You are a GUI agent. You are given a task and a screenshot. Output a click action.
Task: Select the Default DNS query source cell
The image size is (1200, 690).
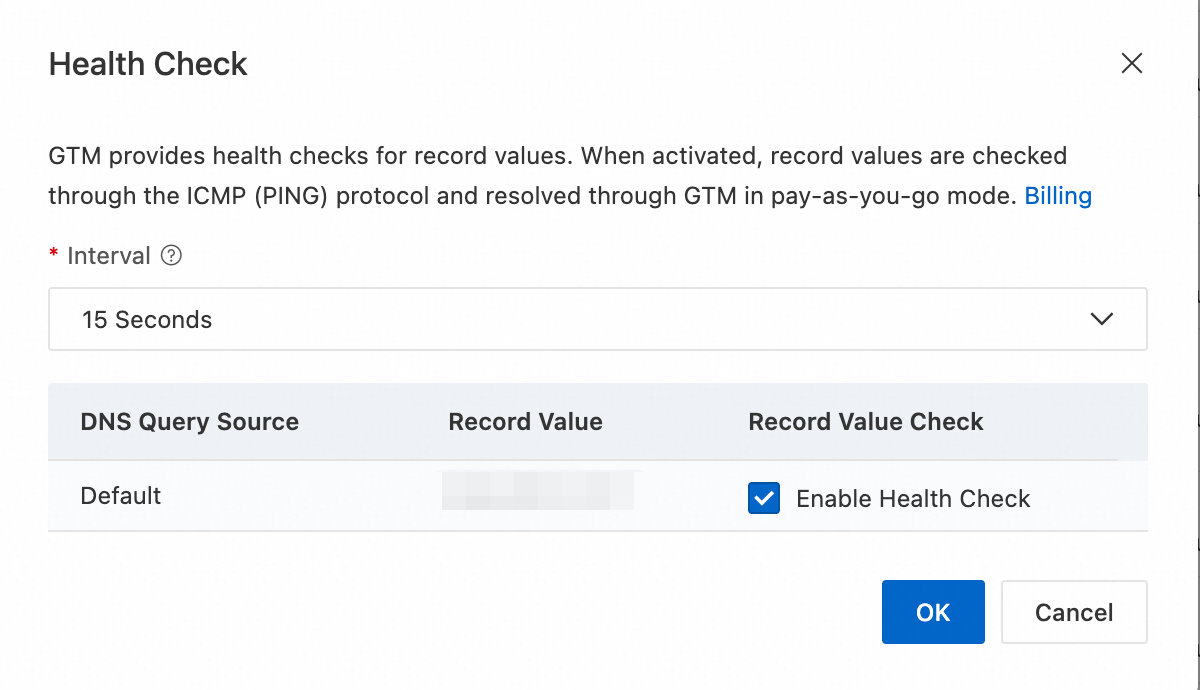(121, 496)
